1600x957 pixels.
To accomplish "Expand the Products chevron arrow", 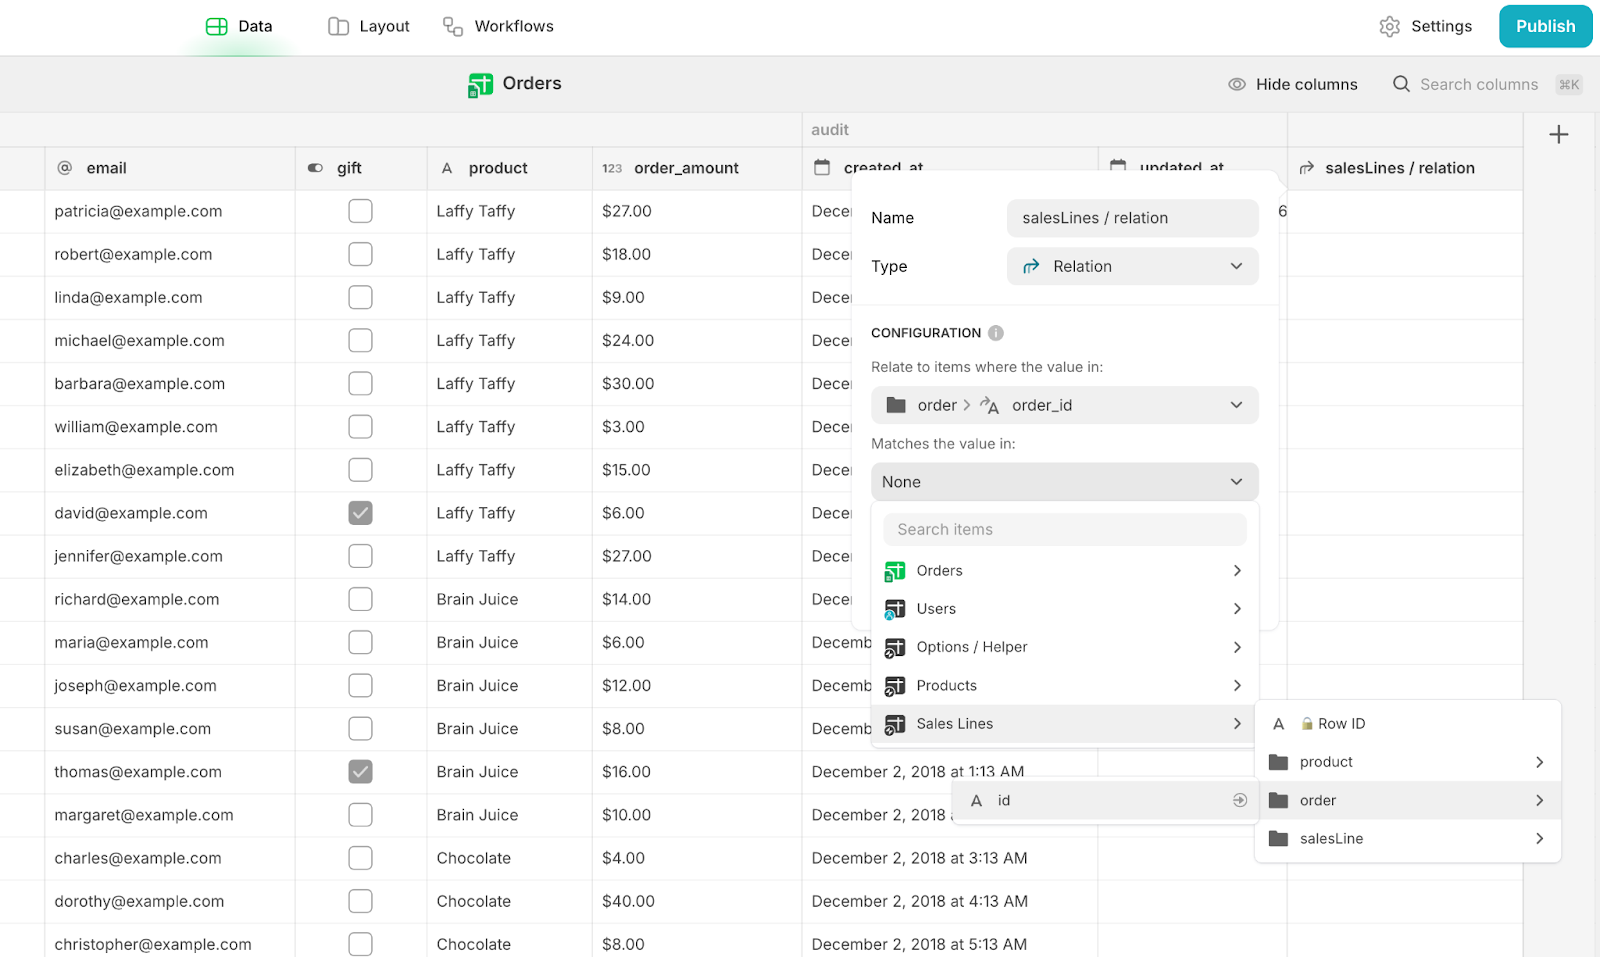I will click(1237, 686).
